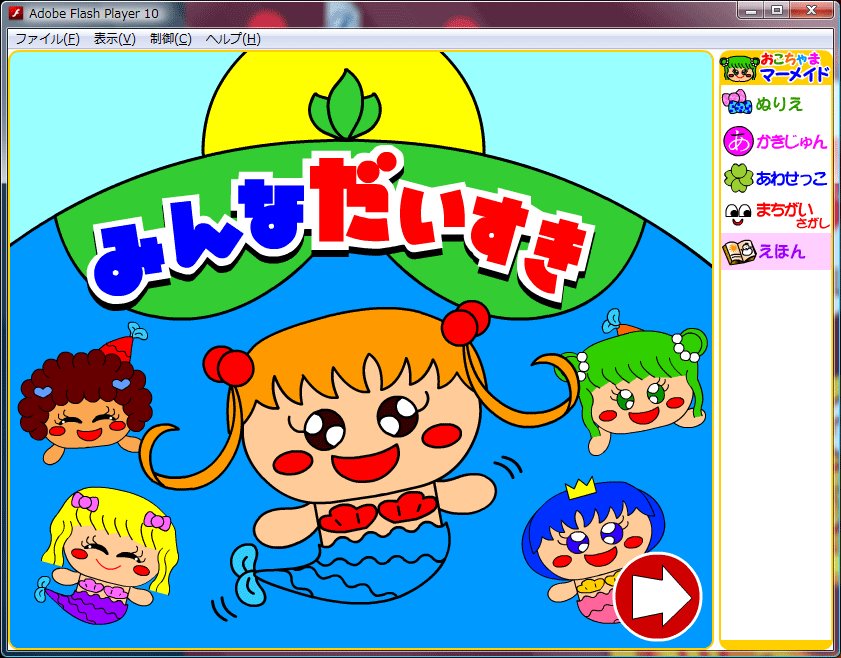Click the green leaf atop the sun
Image resolution: width=841 pixels, height=658 pixels.
click(345, 105)
